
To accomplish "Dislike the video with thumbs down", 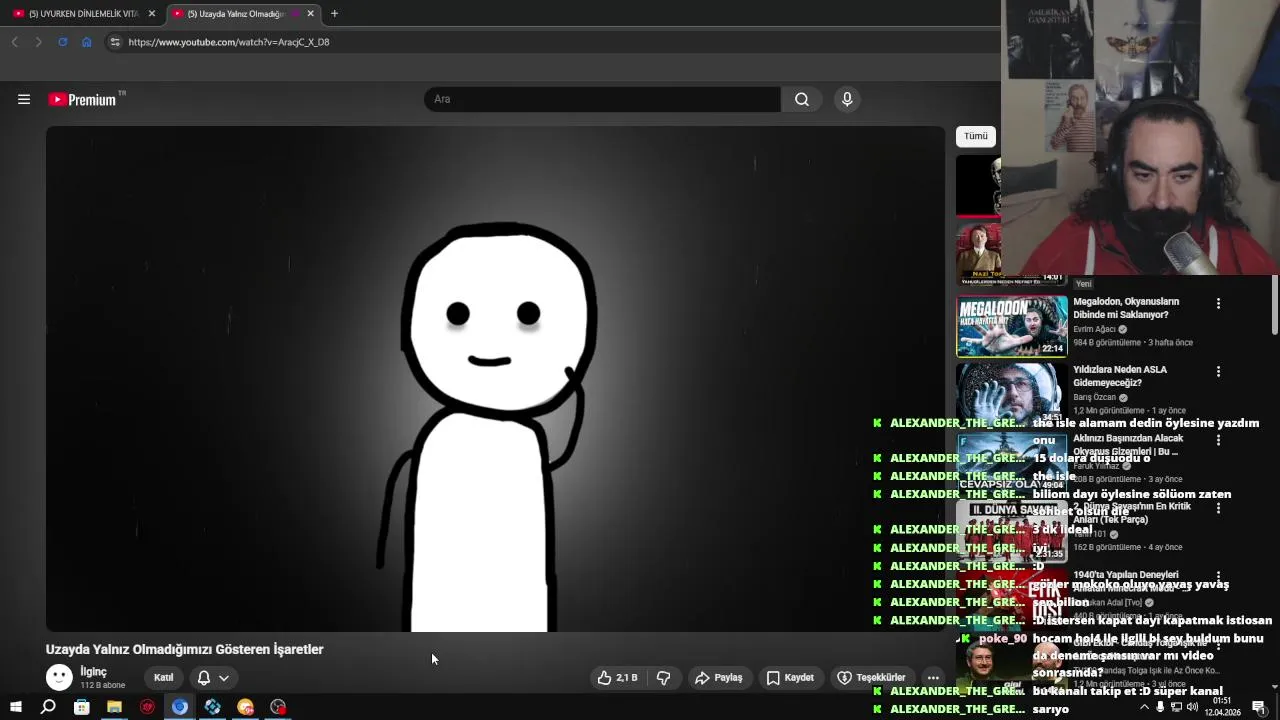I will (x=663, y=678).
